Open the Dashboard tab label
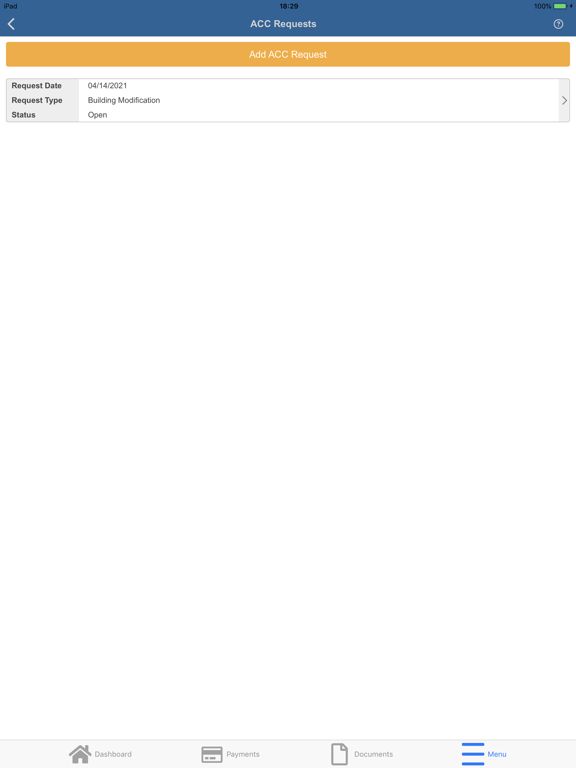 point(113,754)
